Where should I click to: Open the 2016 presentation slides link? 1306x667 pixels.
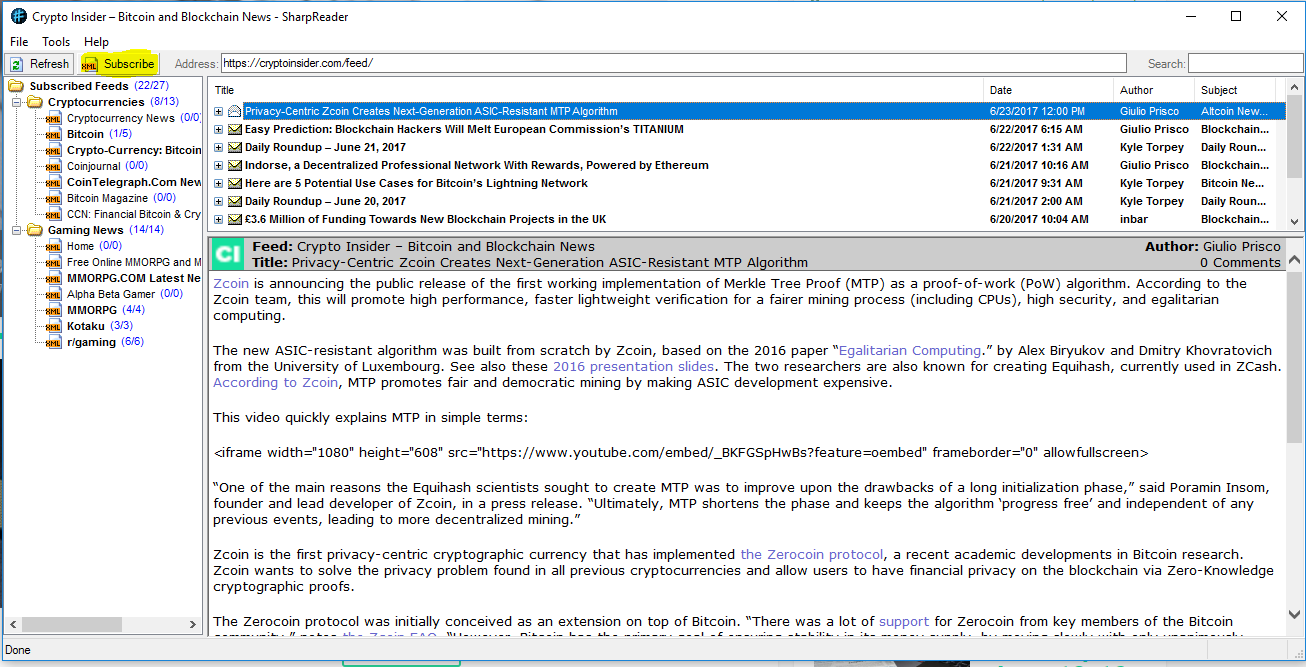633,366
